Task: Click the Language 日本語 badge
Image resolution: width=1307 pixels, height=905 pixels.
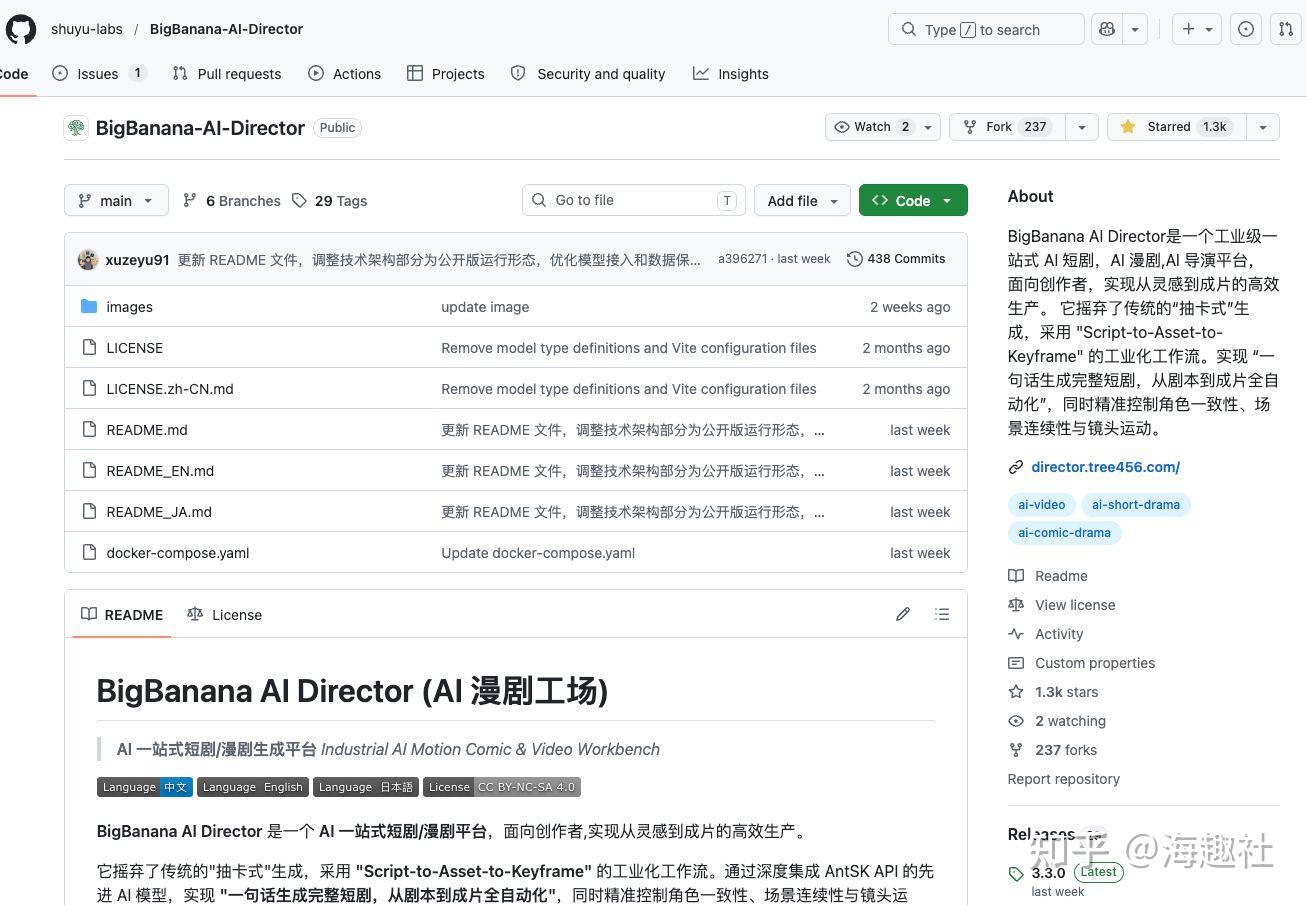Action: [x=366, y=787]
